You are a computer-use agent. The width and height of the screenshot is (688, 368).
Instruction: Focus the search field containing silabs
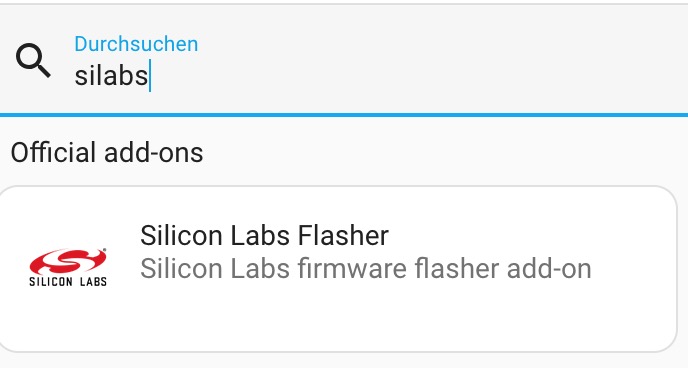click(x=344, y=60)
